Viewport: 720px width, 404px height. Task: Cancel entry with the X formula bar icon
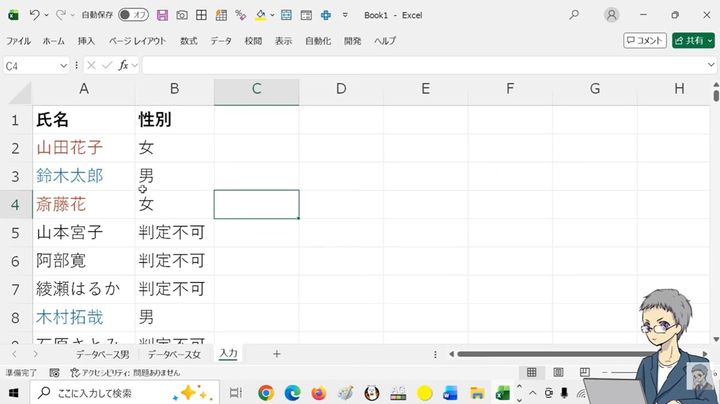[x=91, y=66]
